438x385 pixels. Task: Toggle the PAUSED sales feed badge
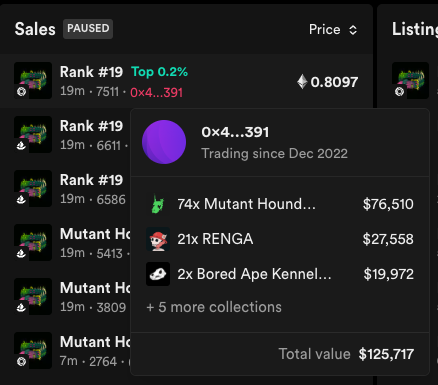[x=88, y=29]
